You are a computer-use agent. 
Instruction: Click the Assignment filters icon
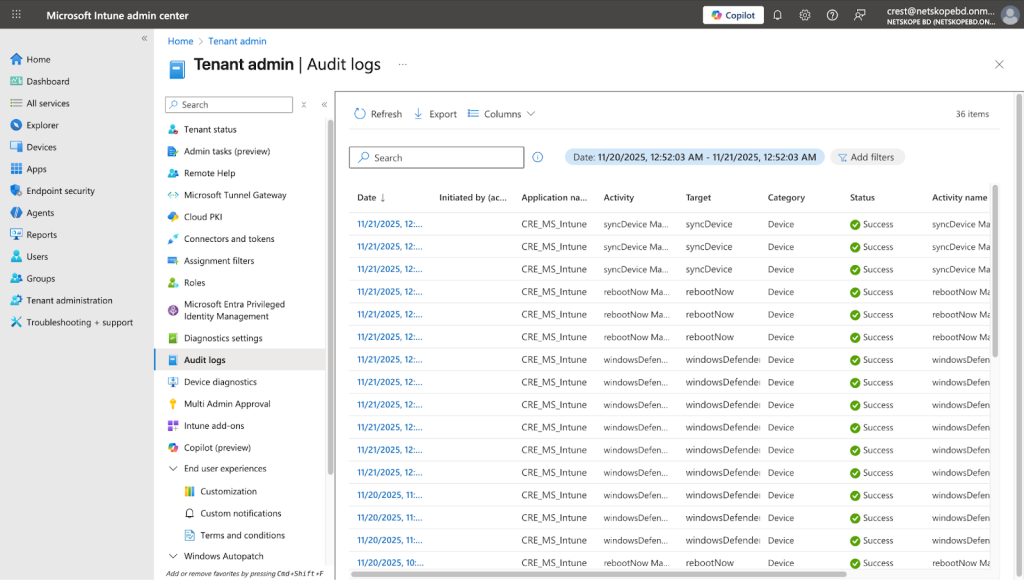pos(173,261)
